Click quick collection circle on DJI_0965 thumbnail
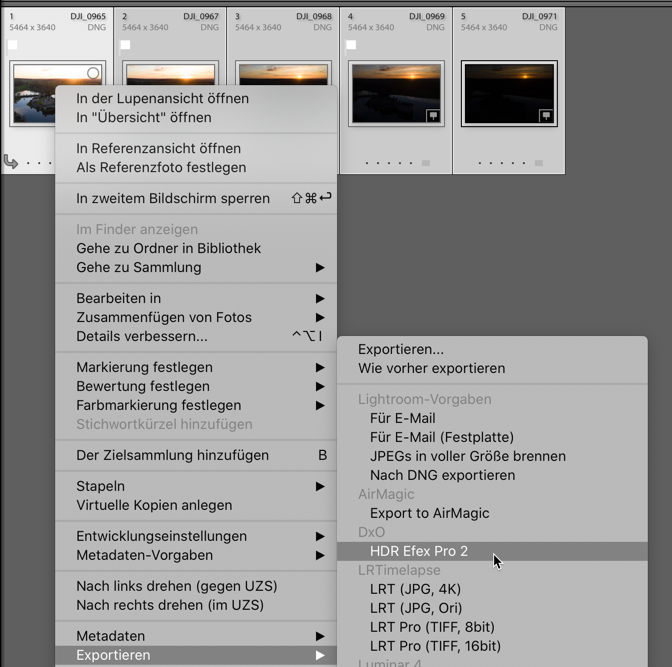 (93, 73)
